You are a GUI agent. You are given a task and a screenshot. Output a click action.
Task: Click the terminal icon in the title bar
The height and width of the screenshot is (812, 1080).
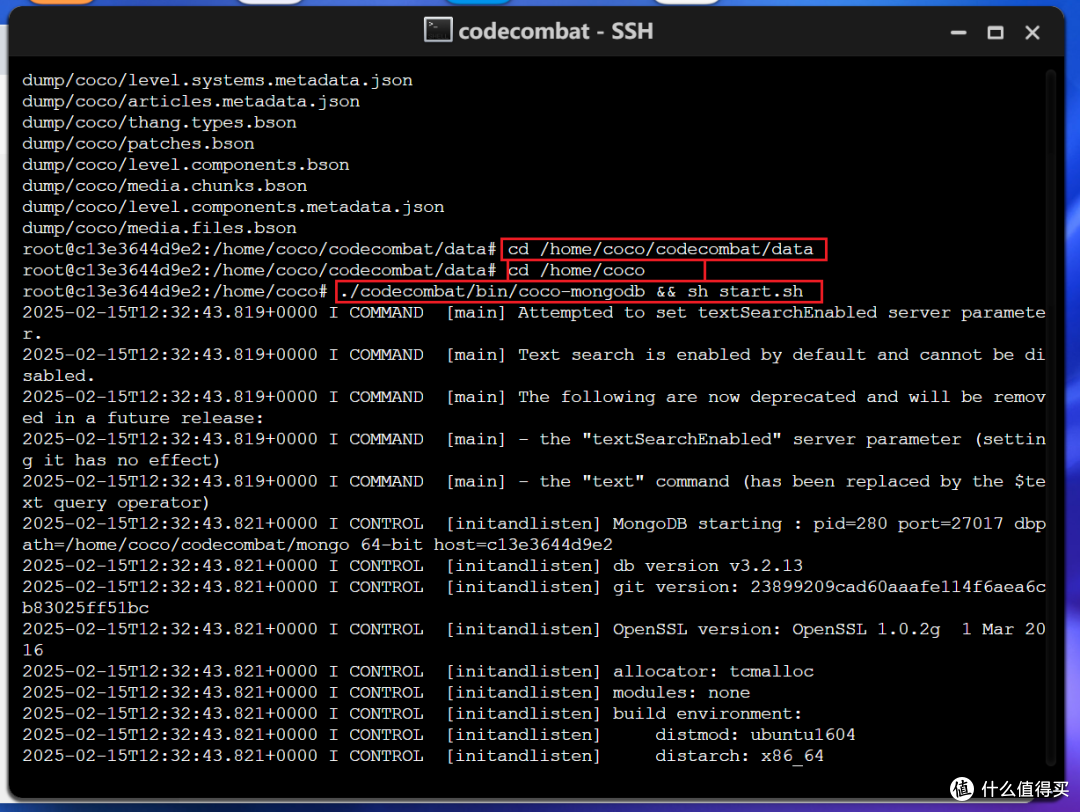tap(437, 31)
